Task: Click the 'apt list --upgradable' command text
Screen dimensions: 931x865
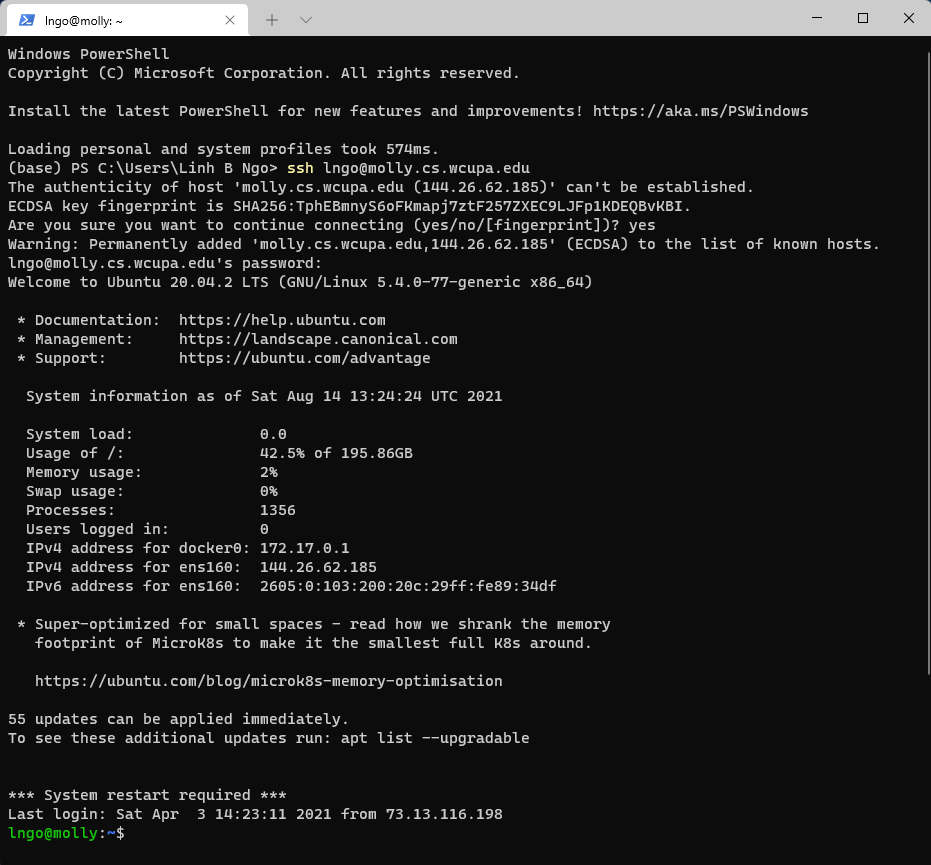Action: [x=435, y=738]
